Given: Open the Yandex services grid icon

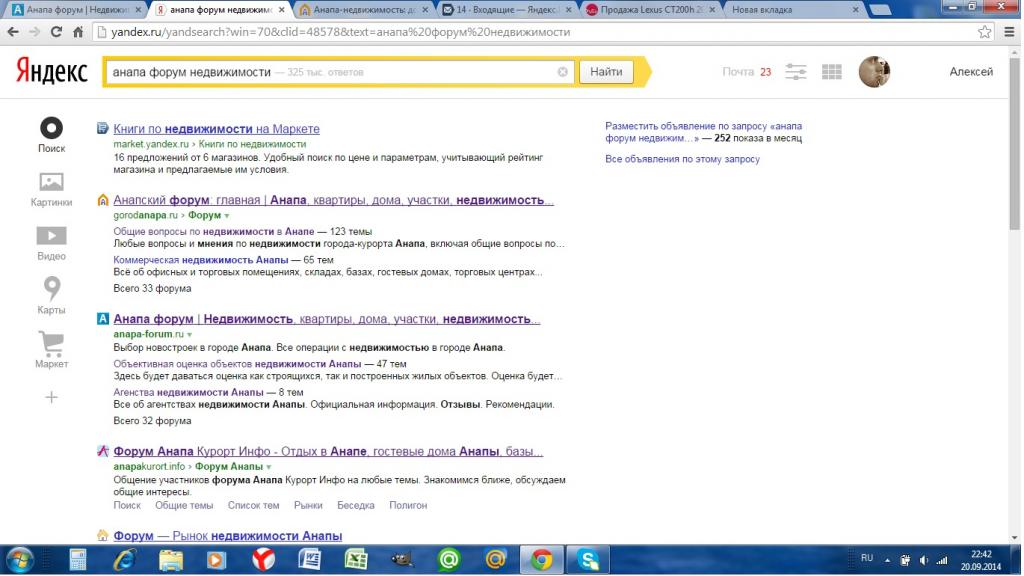Looking at the screenshot, I should 831,72.
